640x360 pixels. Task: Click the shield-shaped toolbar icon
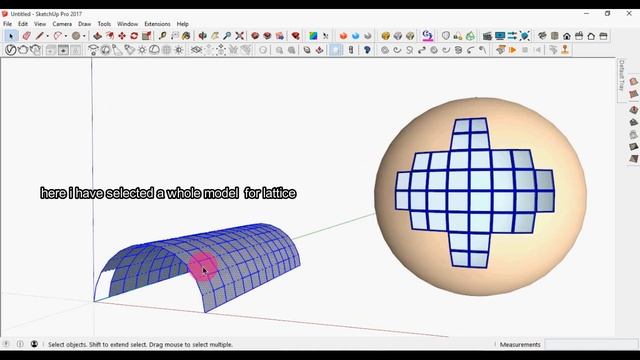[x=446, y=36]
